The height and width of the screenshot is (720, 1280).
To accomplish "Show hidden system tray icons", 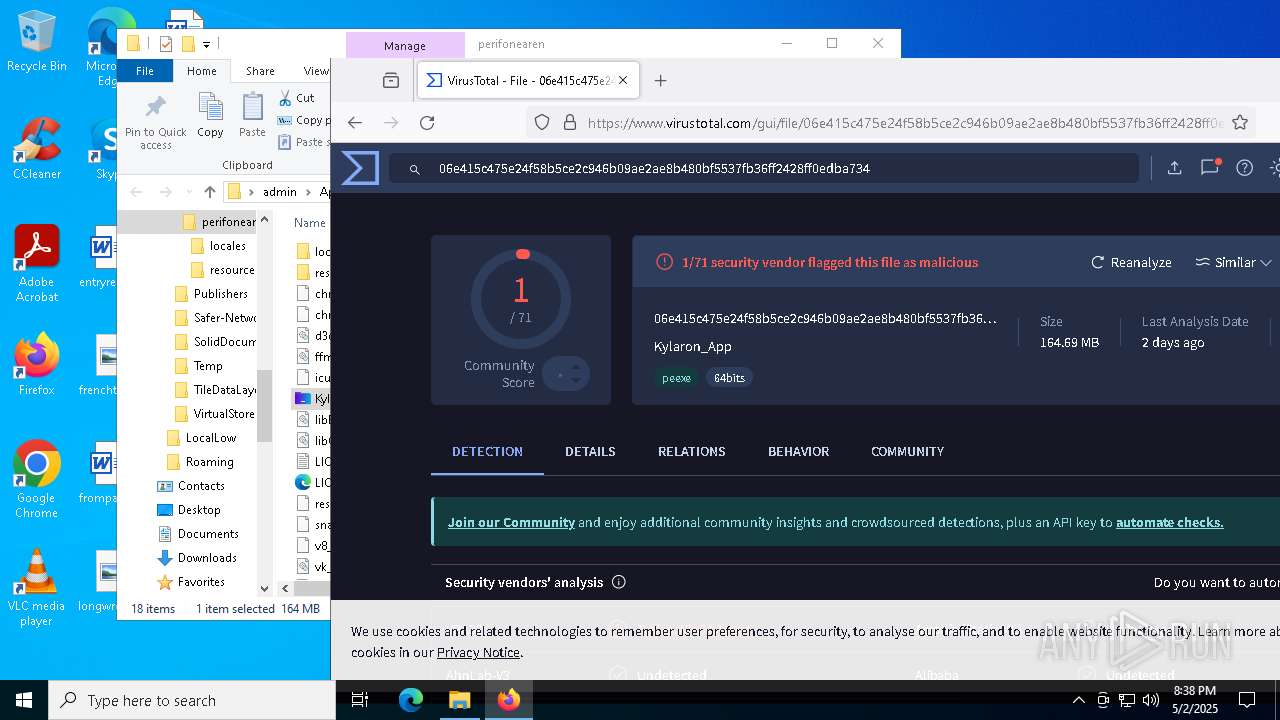I will 1078,700.
